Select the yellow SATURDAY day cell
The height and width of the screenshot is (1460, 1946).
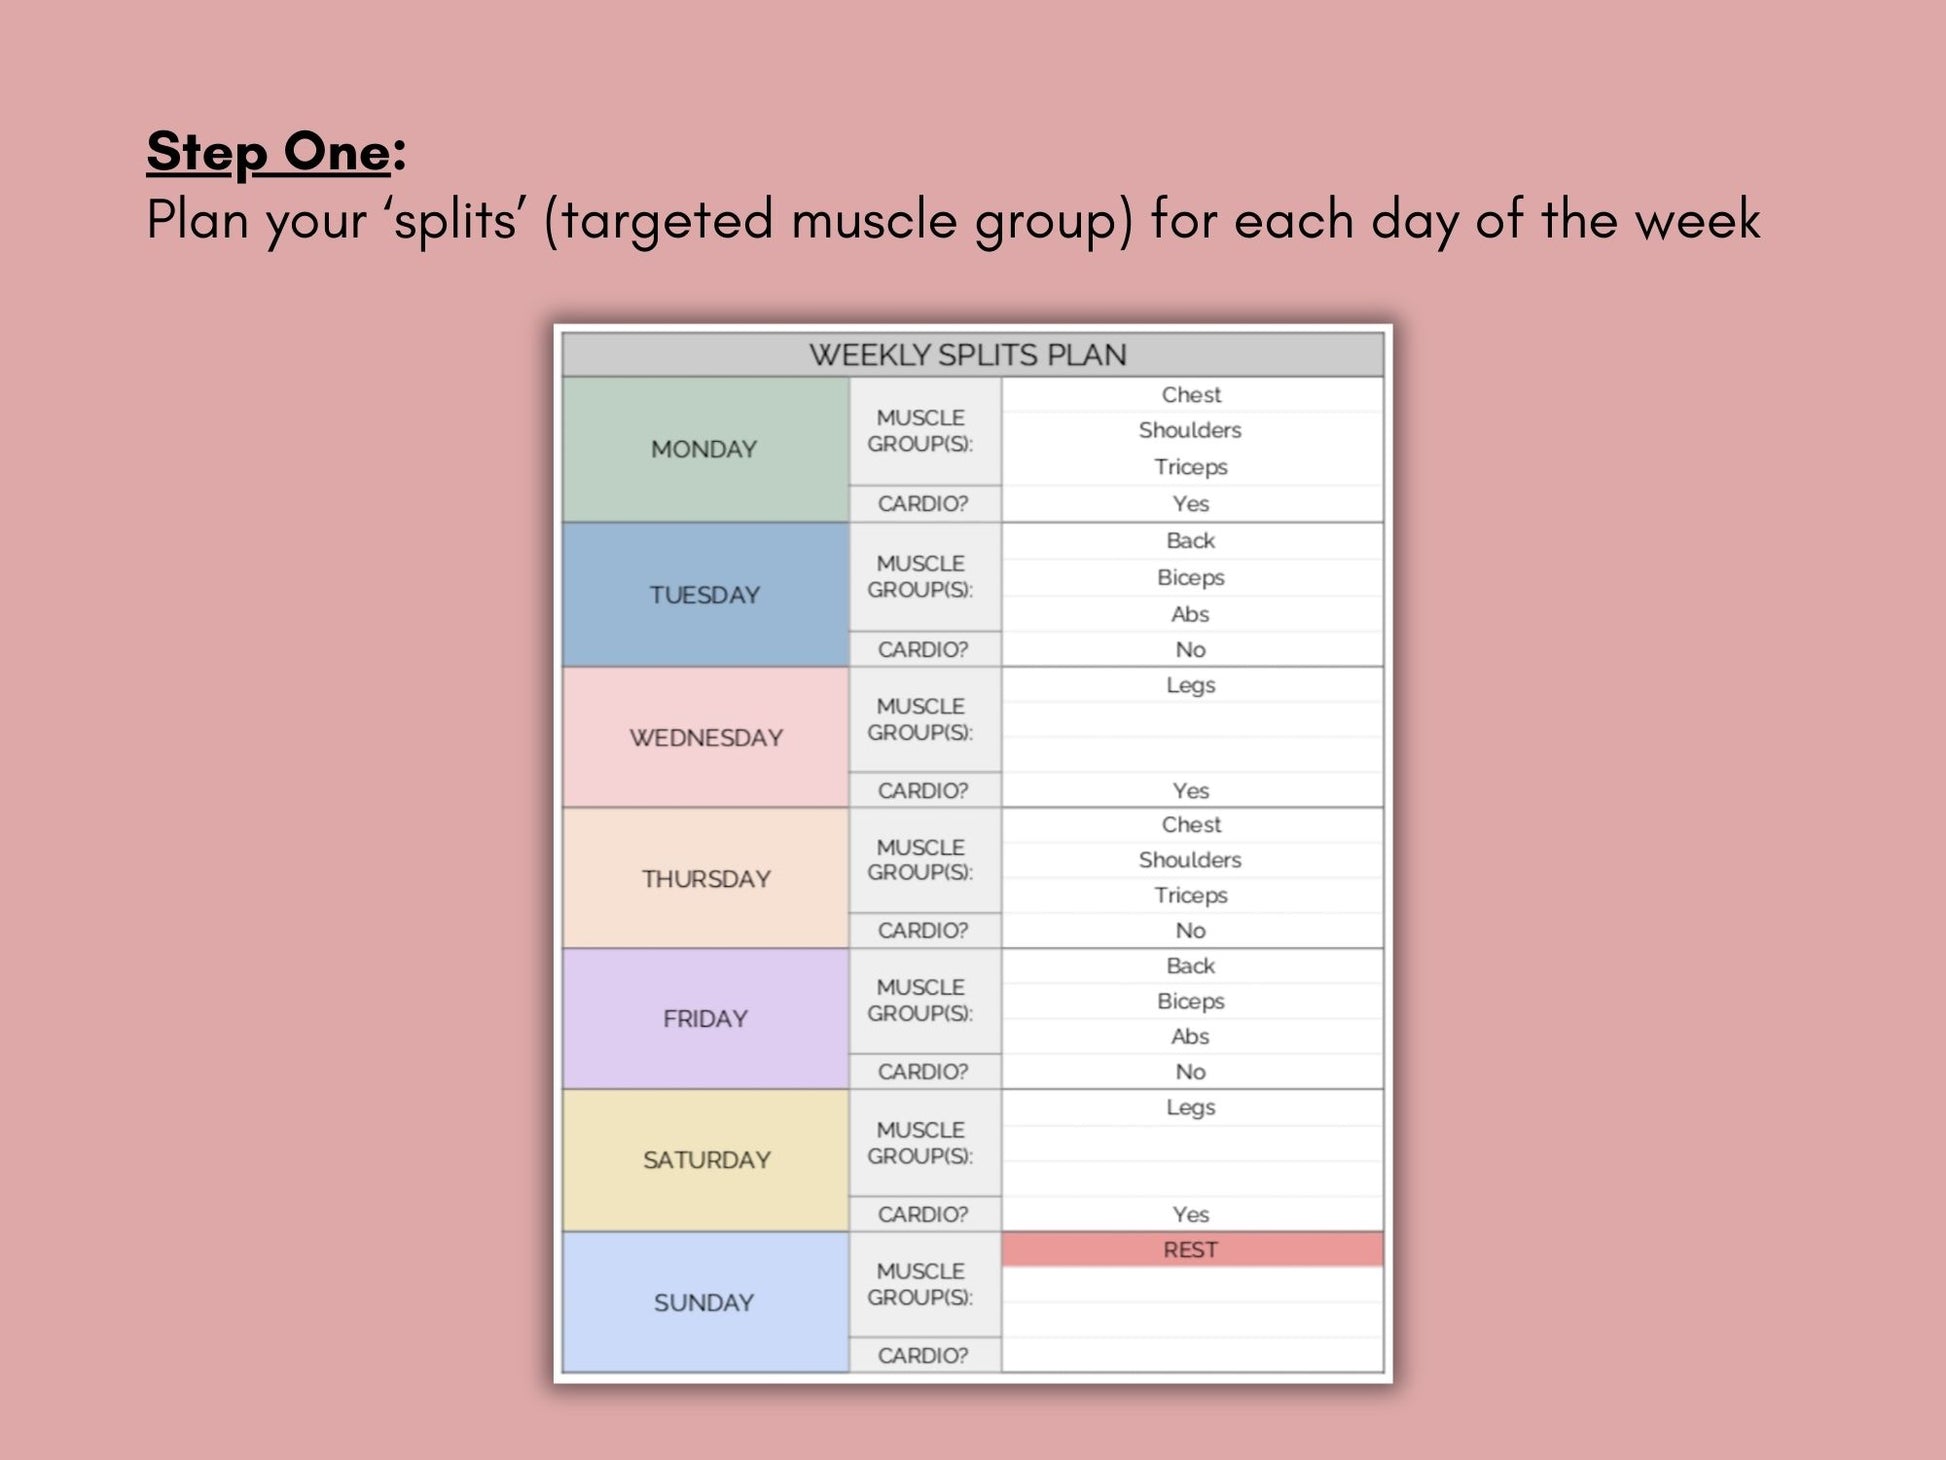[x=705, y=1160]
